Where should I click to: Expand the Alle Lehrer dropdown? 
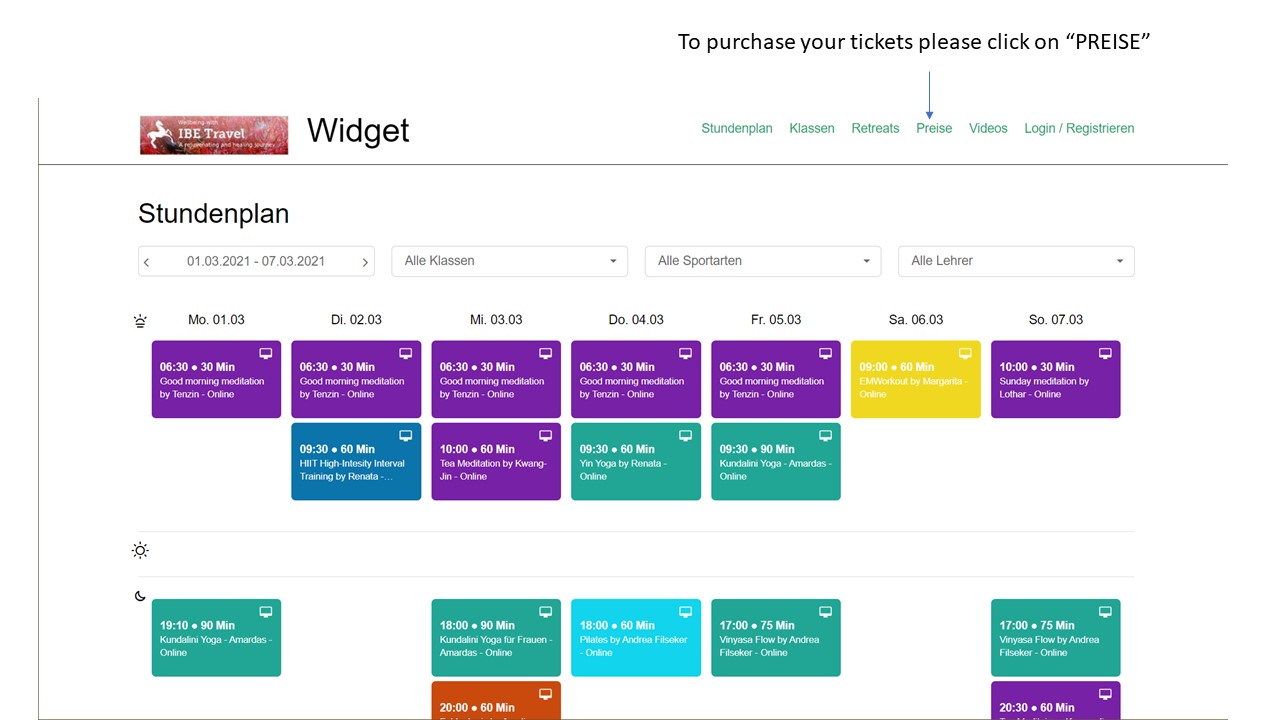coord(1016,261)
